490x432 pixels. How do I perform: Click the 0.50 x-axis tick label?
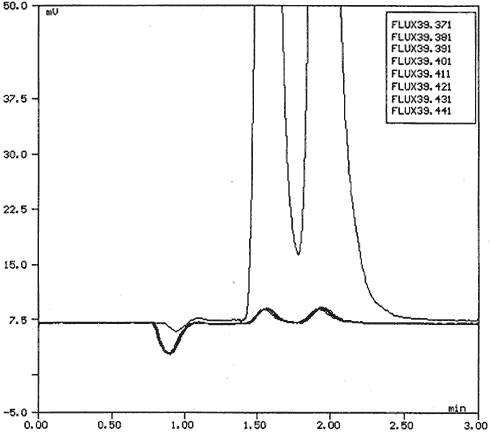tap(111, 426)
